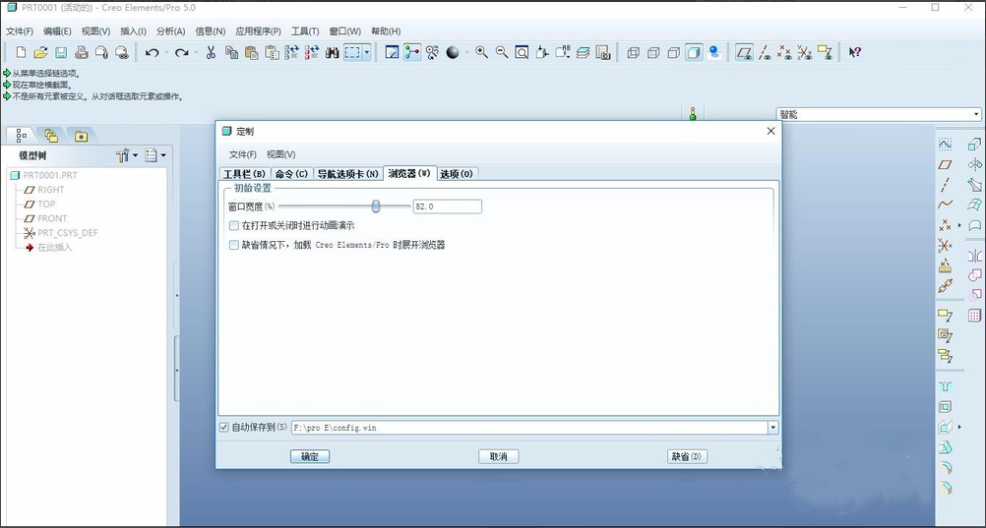This screenshot has height=528, width=986.
Task: Toggle datum planes display icon
Action: (745, 53)
